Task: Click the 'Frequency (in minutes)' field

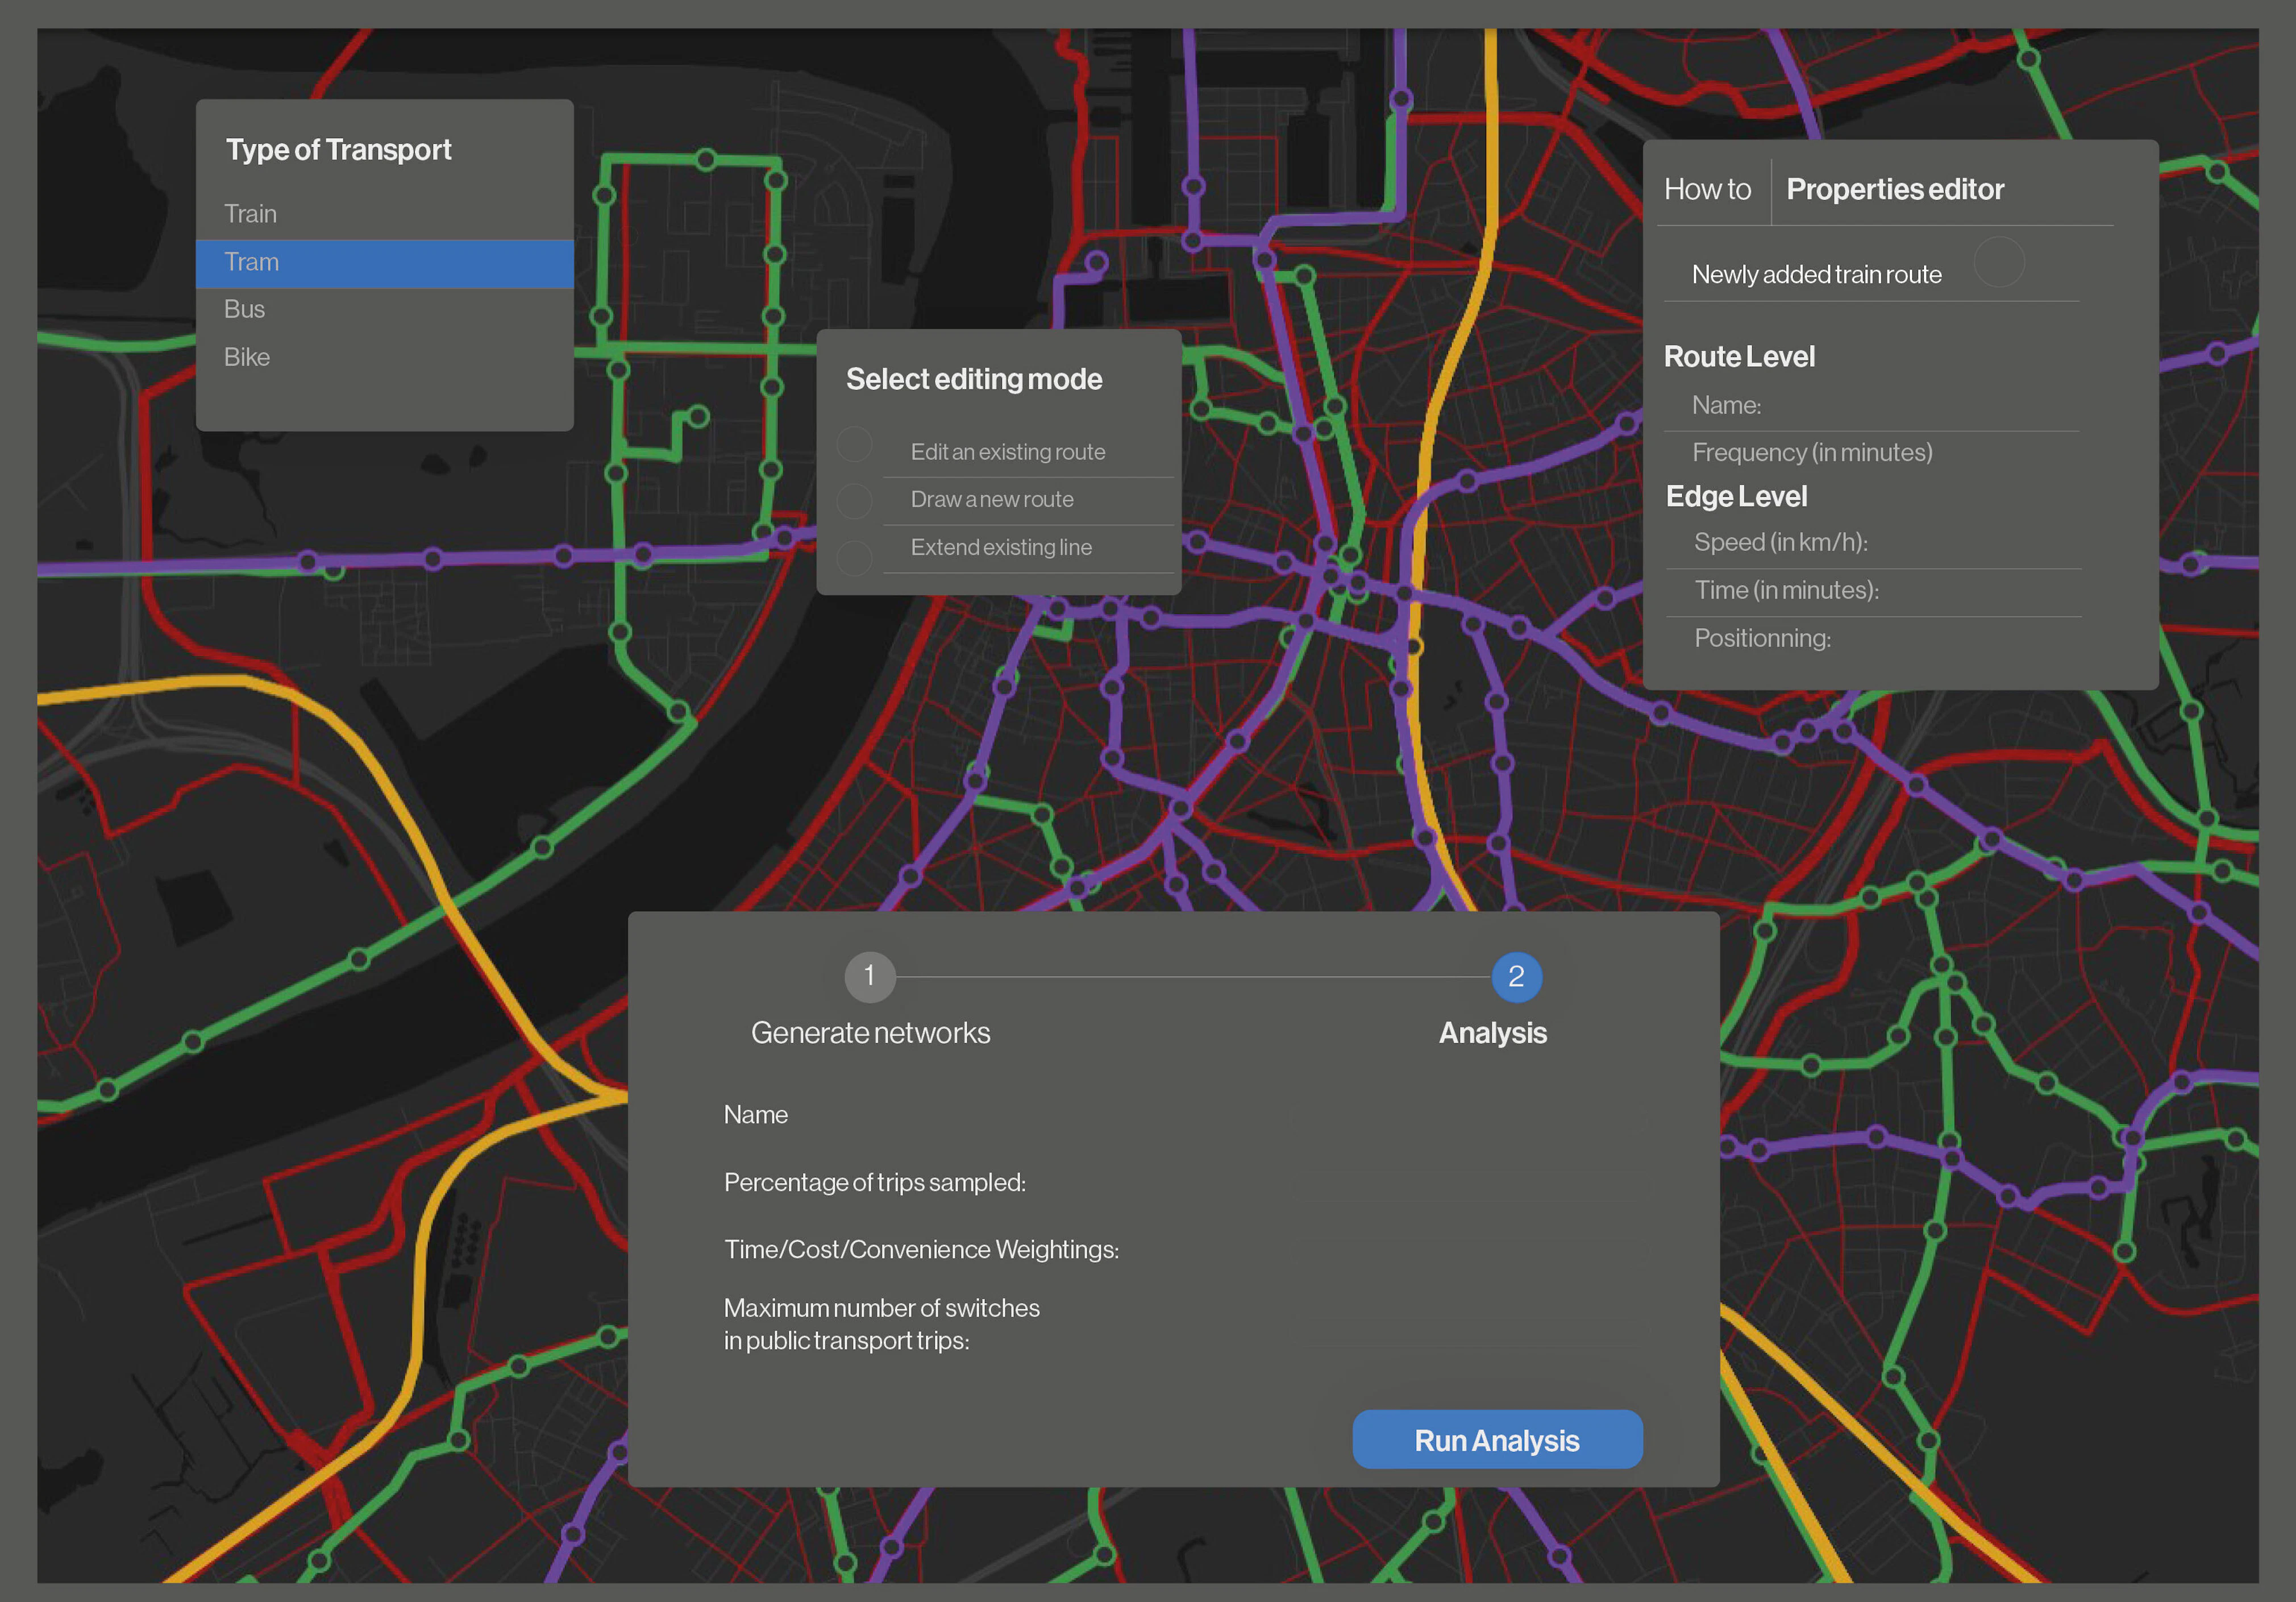Action: click(1871, 453)
